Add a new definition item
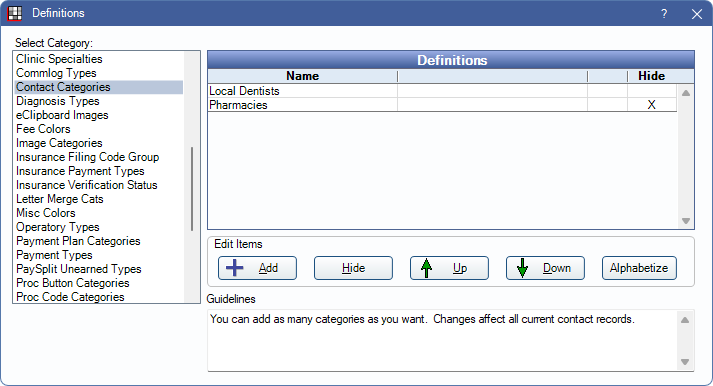The height and width of the screenshot is (386, 713). click(257, 268)
